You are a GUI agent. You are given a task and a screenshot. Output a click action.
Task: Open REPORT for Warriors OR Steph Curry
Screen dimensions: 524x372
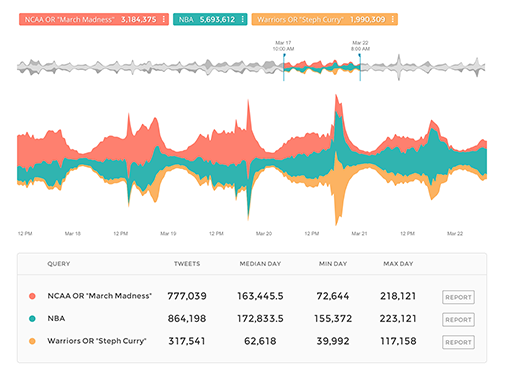pyautogui.click(x=458, y=342)
